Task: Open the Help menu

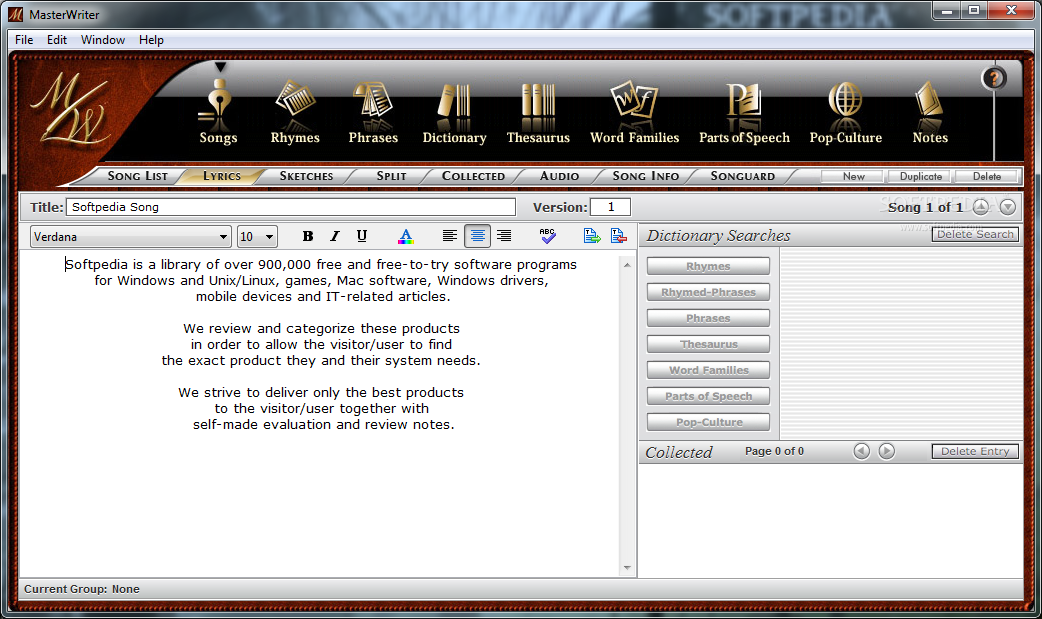Action: (151, 40)
